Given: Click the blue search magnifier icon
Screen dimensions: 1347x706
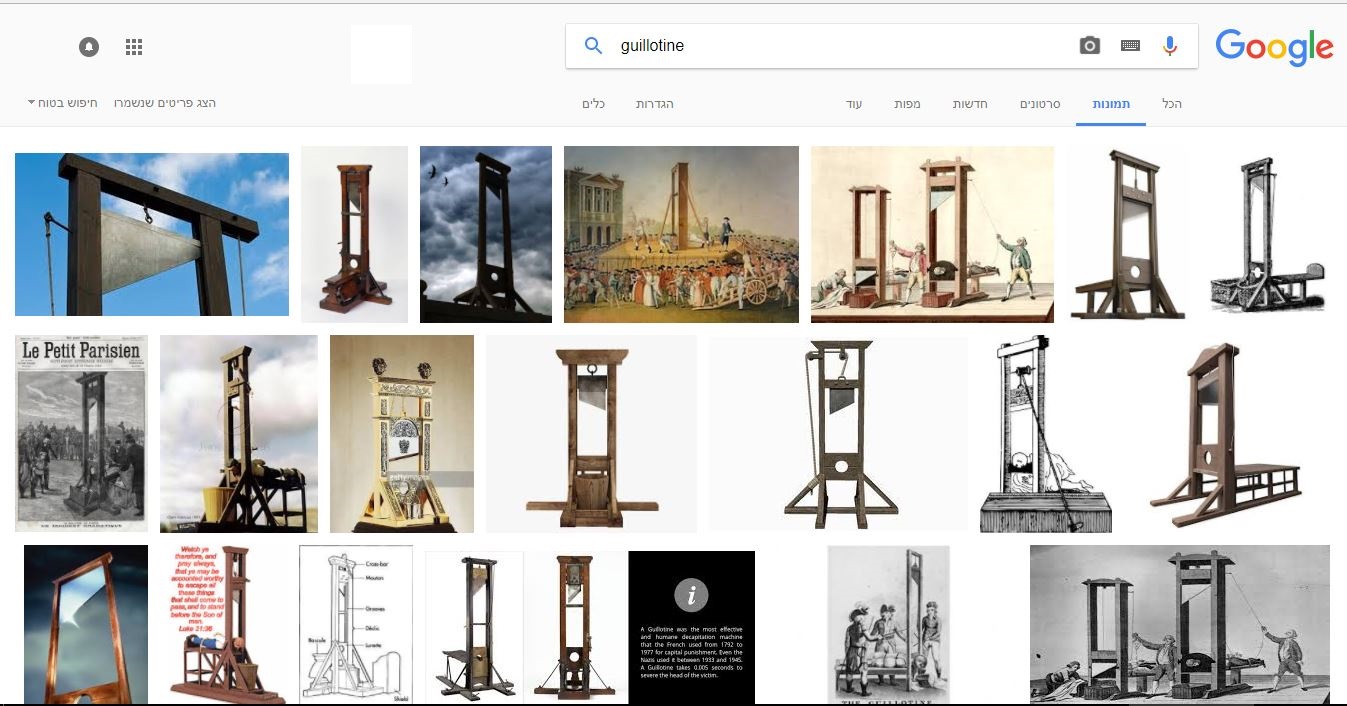Looking at the screenshot, I should [593, 45].
